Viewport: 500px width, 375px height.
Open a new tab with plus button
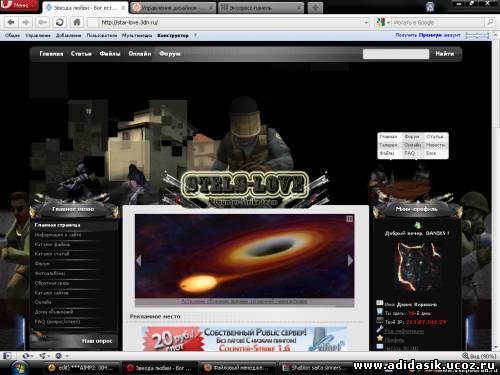coord(315,7)
